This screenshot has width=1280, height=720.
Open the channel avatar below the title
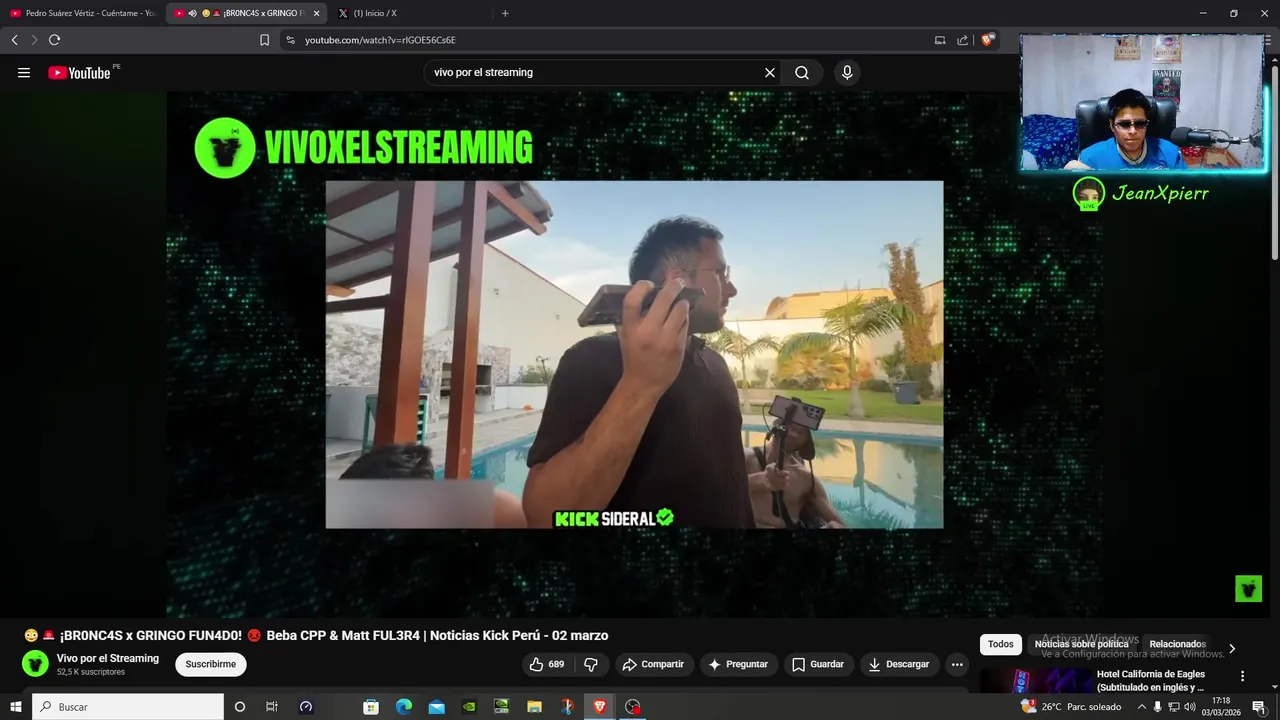pos(35,664)
